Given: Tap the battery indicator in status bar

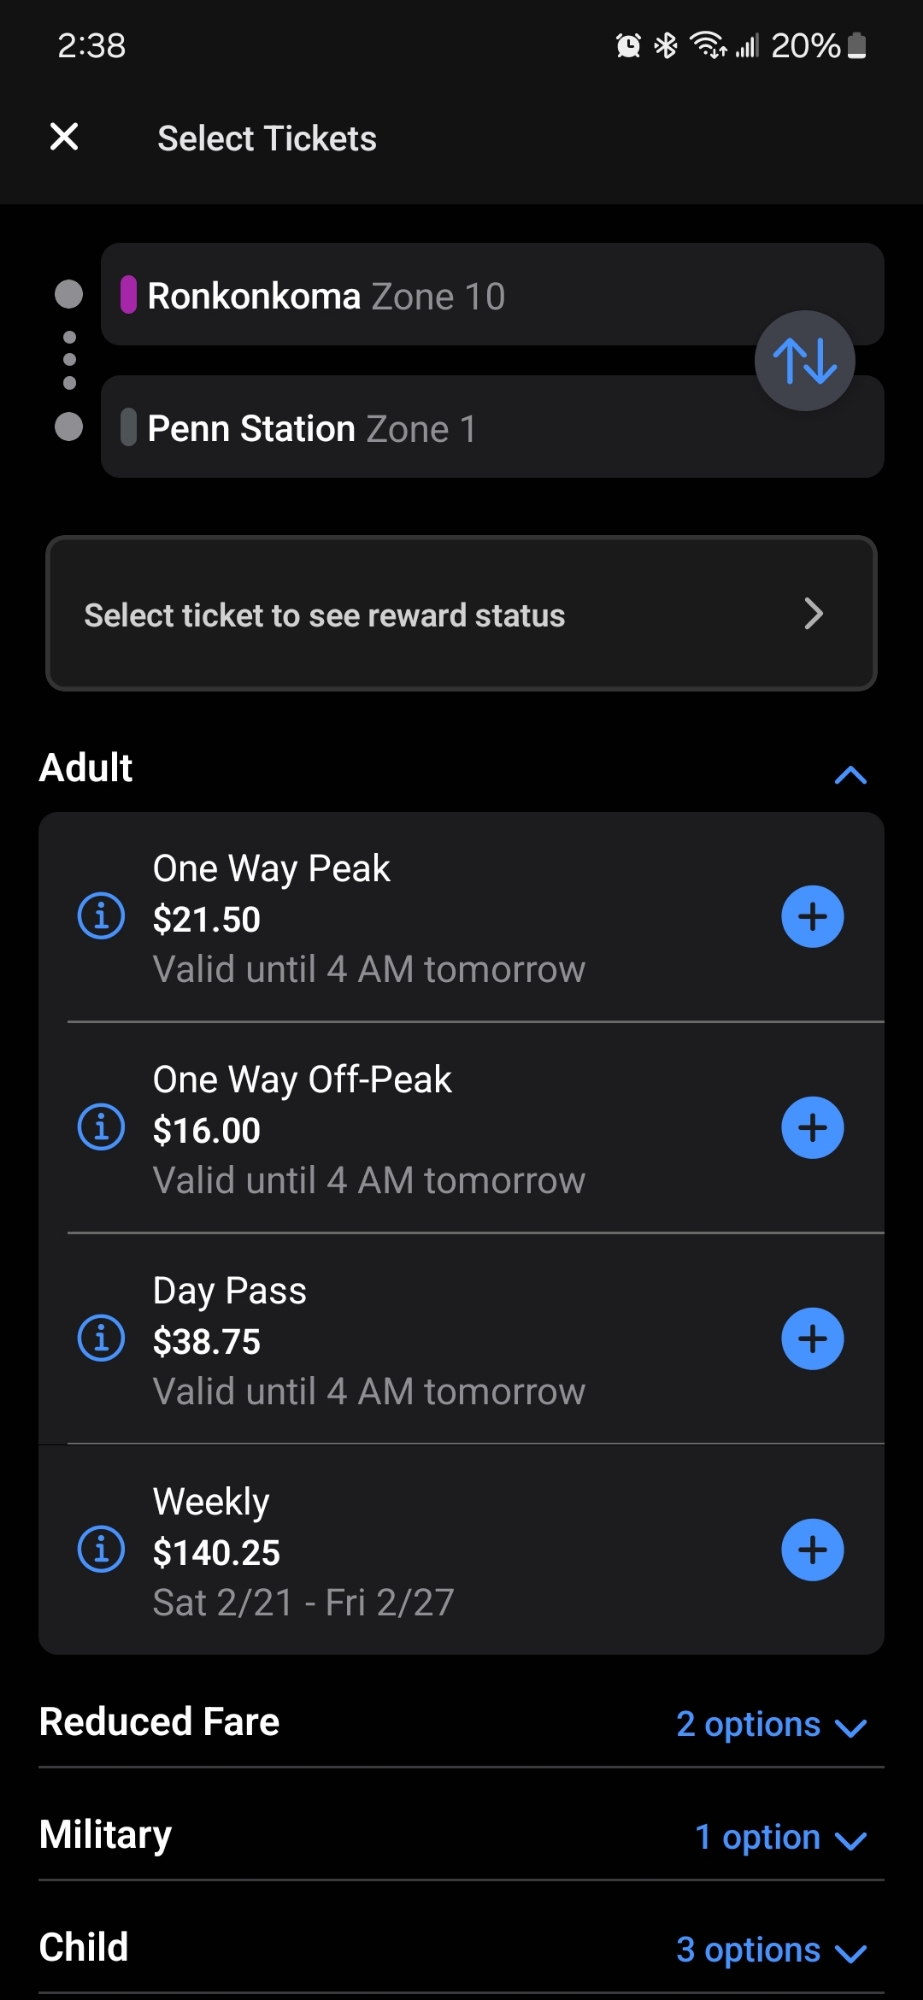Looking at the screenshot, I should pyautogui.click(x=856, y=46).
